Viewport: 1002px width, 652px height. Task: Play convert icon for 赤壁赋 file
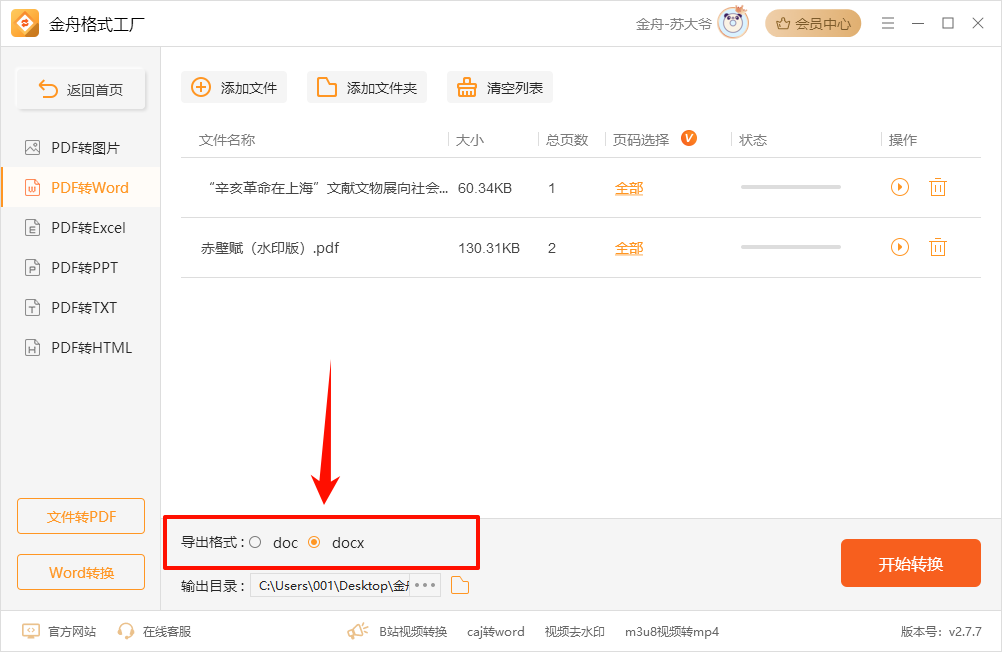(x=900, y=247)
